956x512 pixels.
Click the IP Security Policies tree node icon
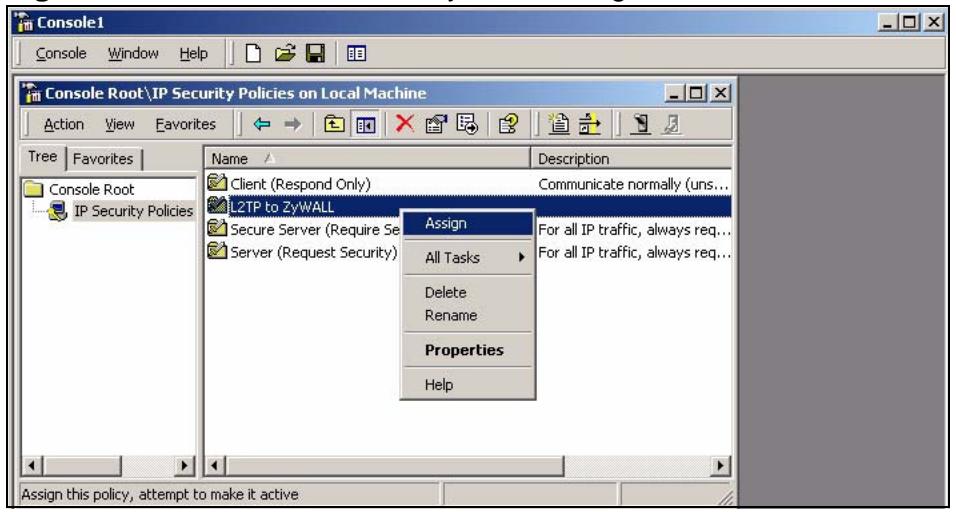(58, 212)
